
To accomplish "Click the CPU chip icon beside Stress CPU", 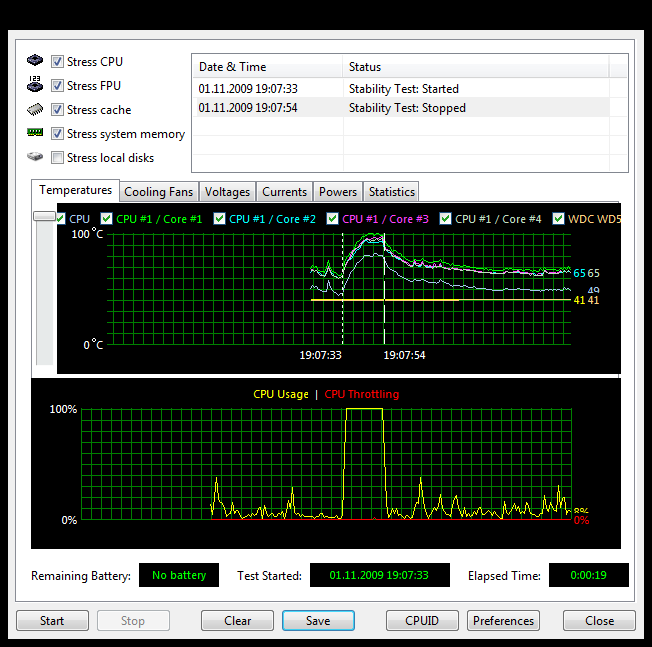I will tap(35, 60).
